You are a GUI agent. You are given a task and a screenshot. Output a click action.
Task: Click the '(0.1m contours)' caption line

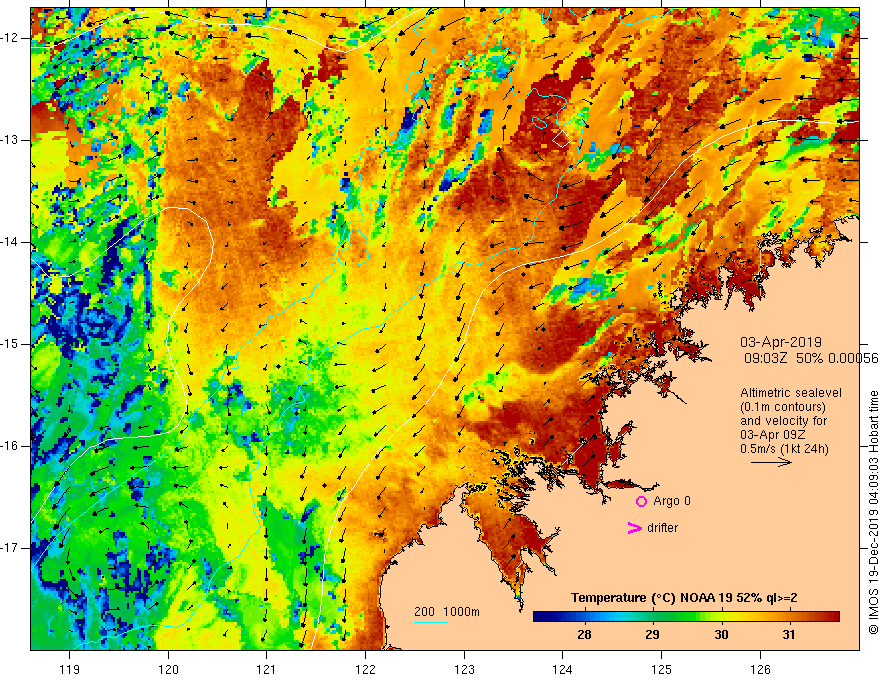click(783, 407)
